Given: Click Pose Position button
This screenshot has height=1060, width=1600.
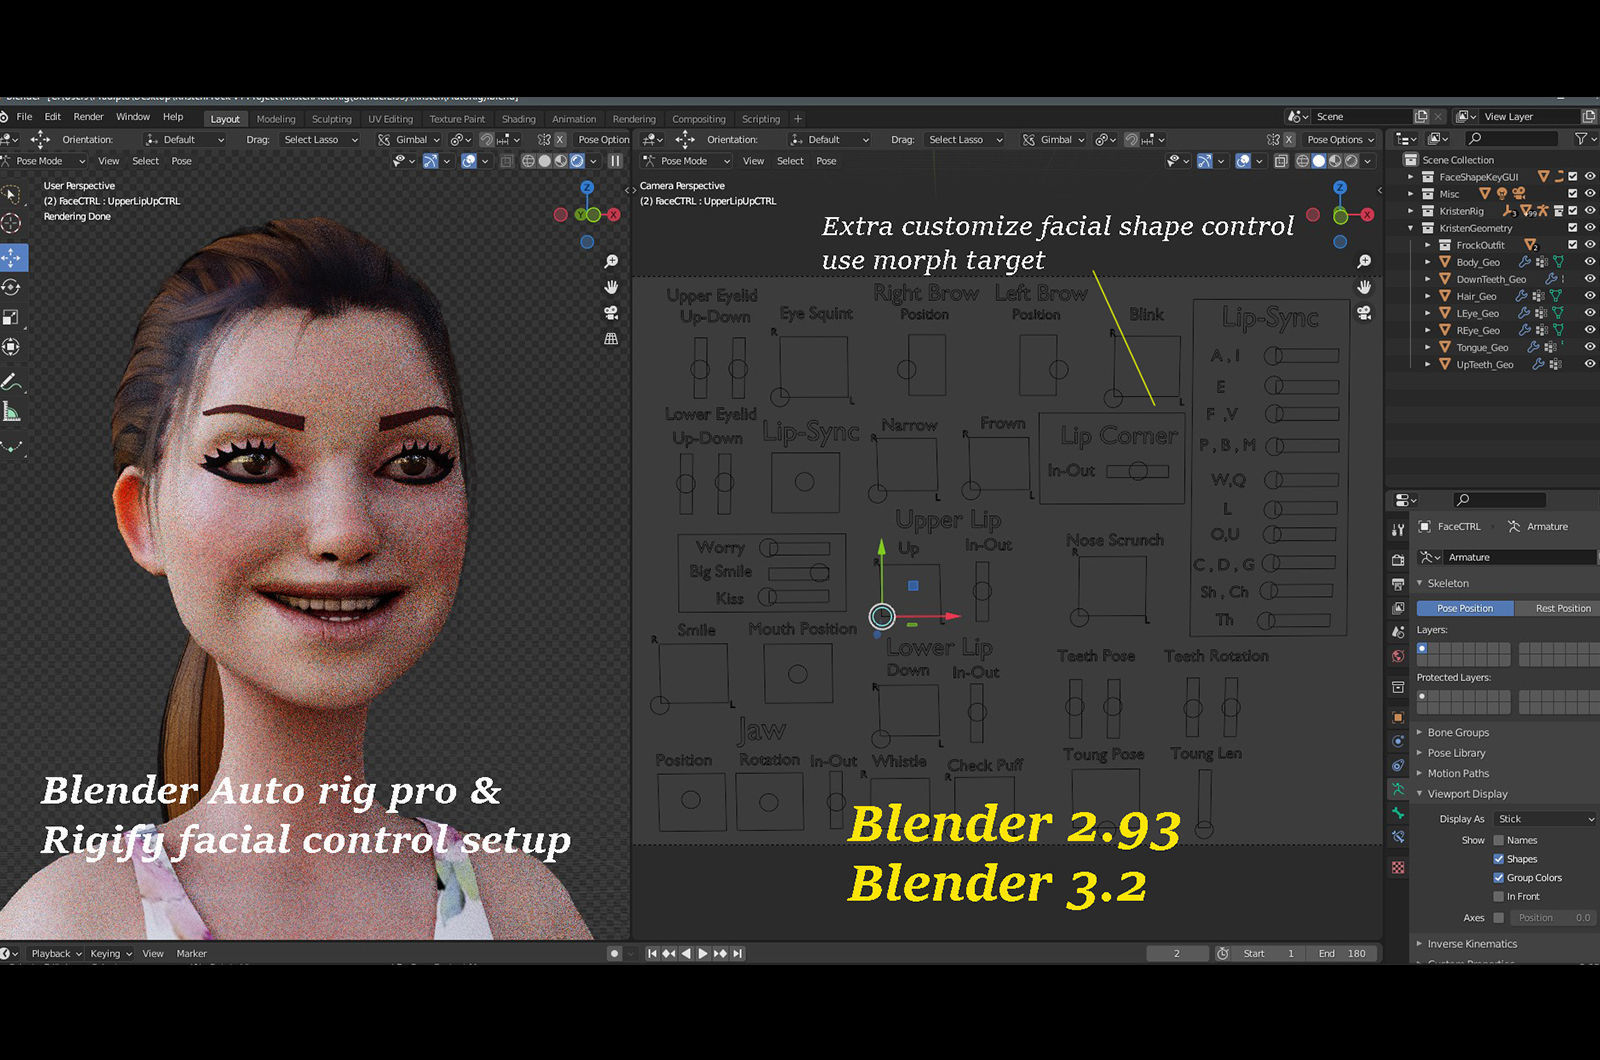Looking at the screenshot, I should (x=1465, y=608).
